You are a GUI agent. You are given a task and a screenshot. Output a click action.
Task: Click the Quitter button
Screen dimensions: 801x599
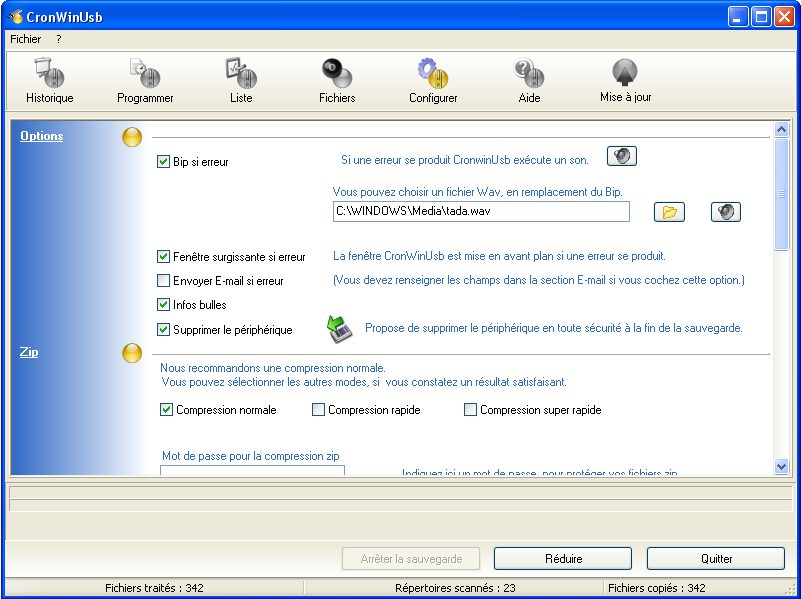coord(716,559)
